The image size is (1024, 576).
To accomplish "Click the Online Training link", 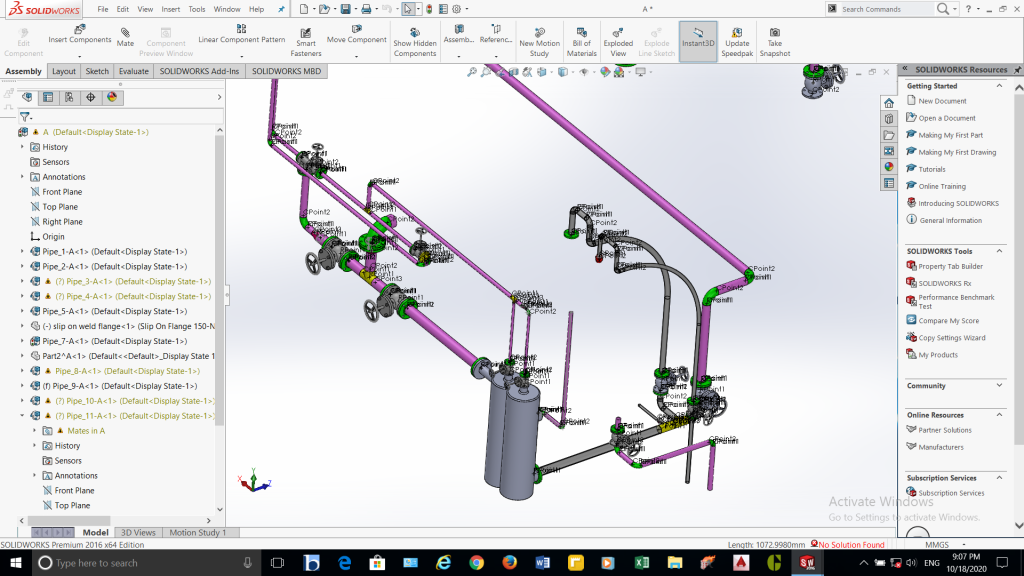I will (941, 186).
